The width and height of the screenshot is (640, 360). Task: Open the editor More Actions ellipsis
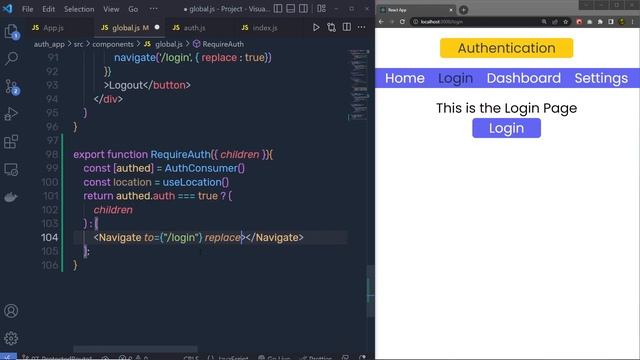pos(362,27)
